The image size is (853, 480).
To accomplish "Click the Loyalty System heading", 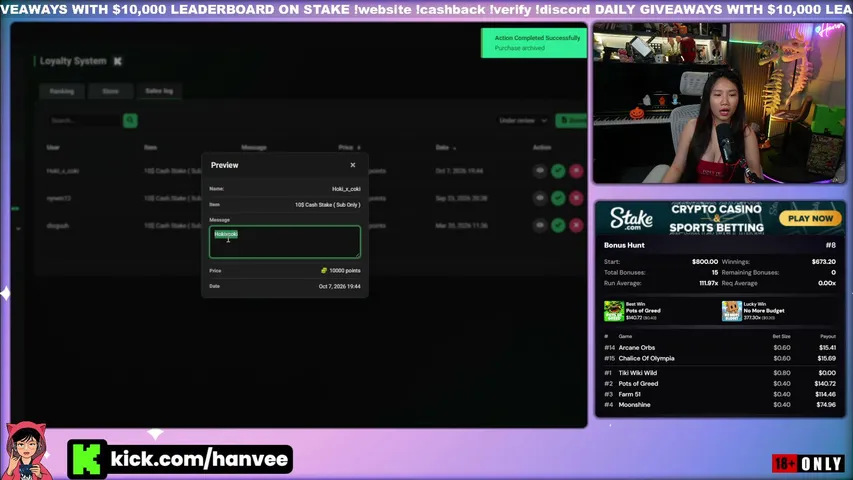I will click(x=73, y=61).
